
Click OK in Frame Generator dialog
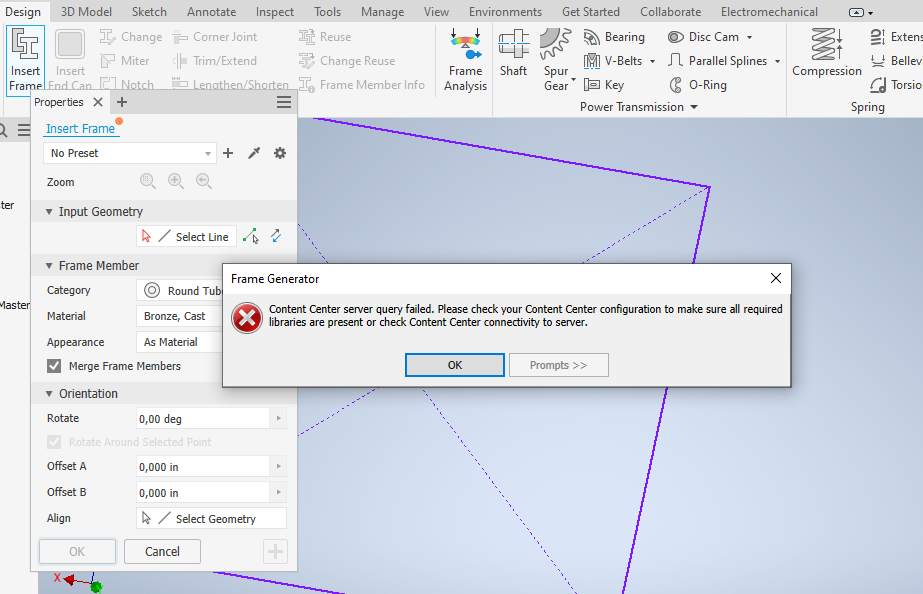pyautogui.click(x=454, y=365)
